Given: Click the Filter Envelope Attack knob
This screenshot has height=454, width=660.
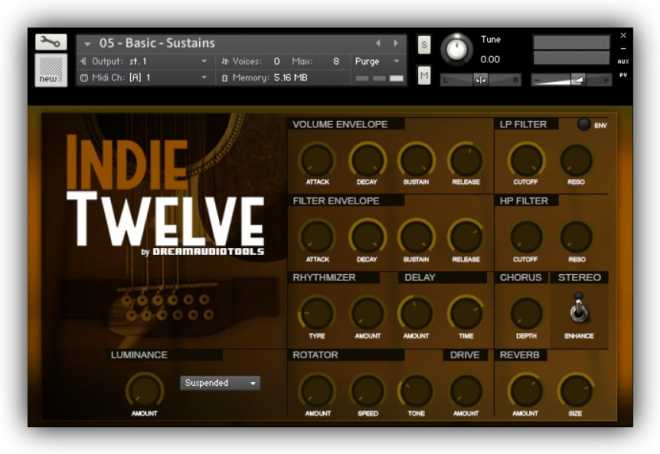Looking at the screenshot, I should [317, 237].
